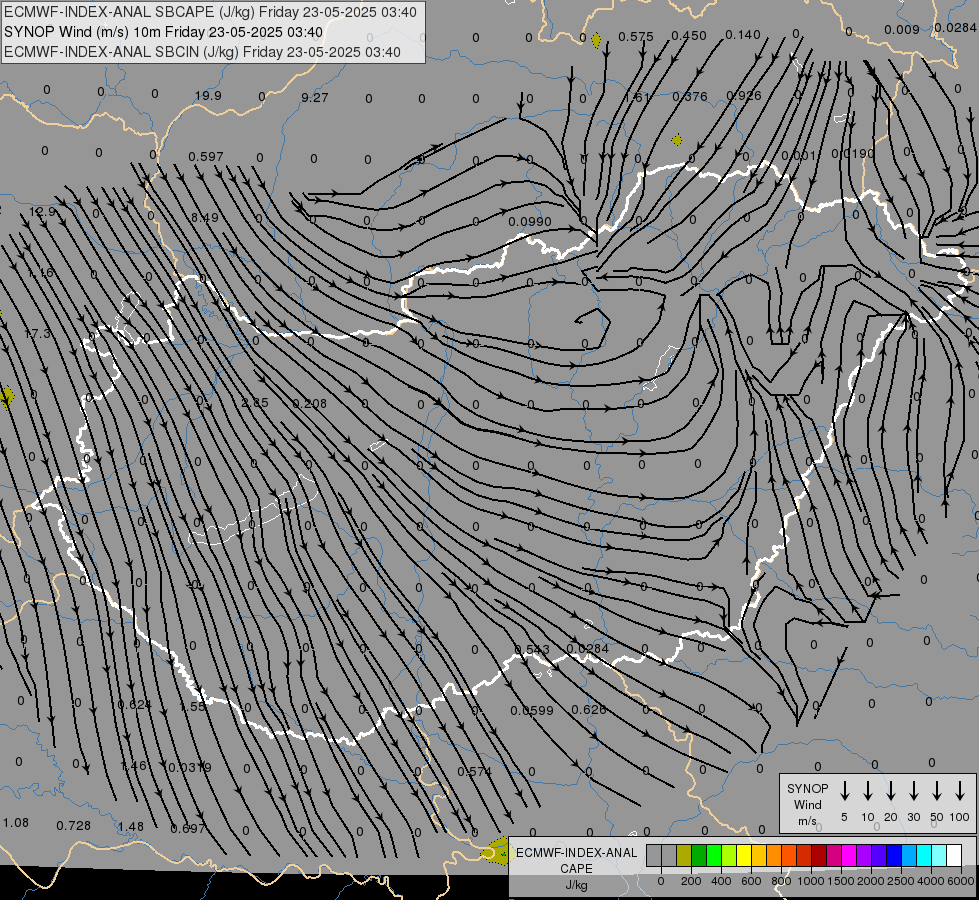Click the 0.0990 value on the map

coord(529,222)
